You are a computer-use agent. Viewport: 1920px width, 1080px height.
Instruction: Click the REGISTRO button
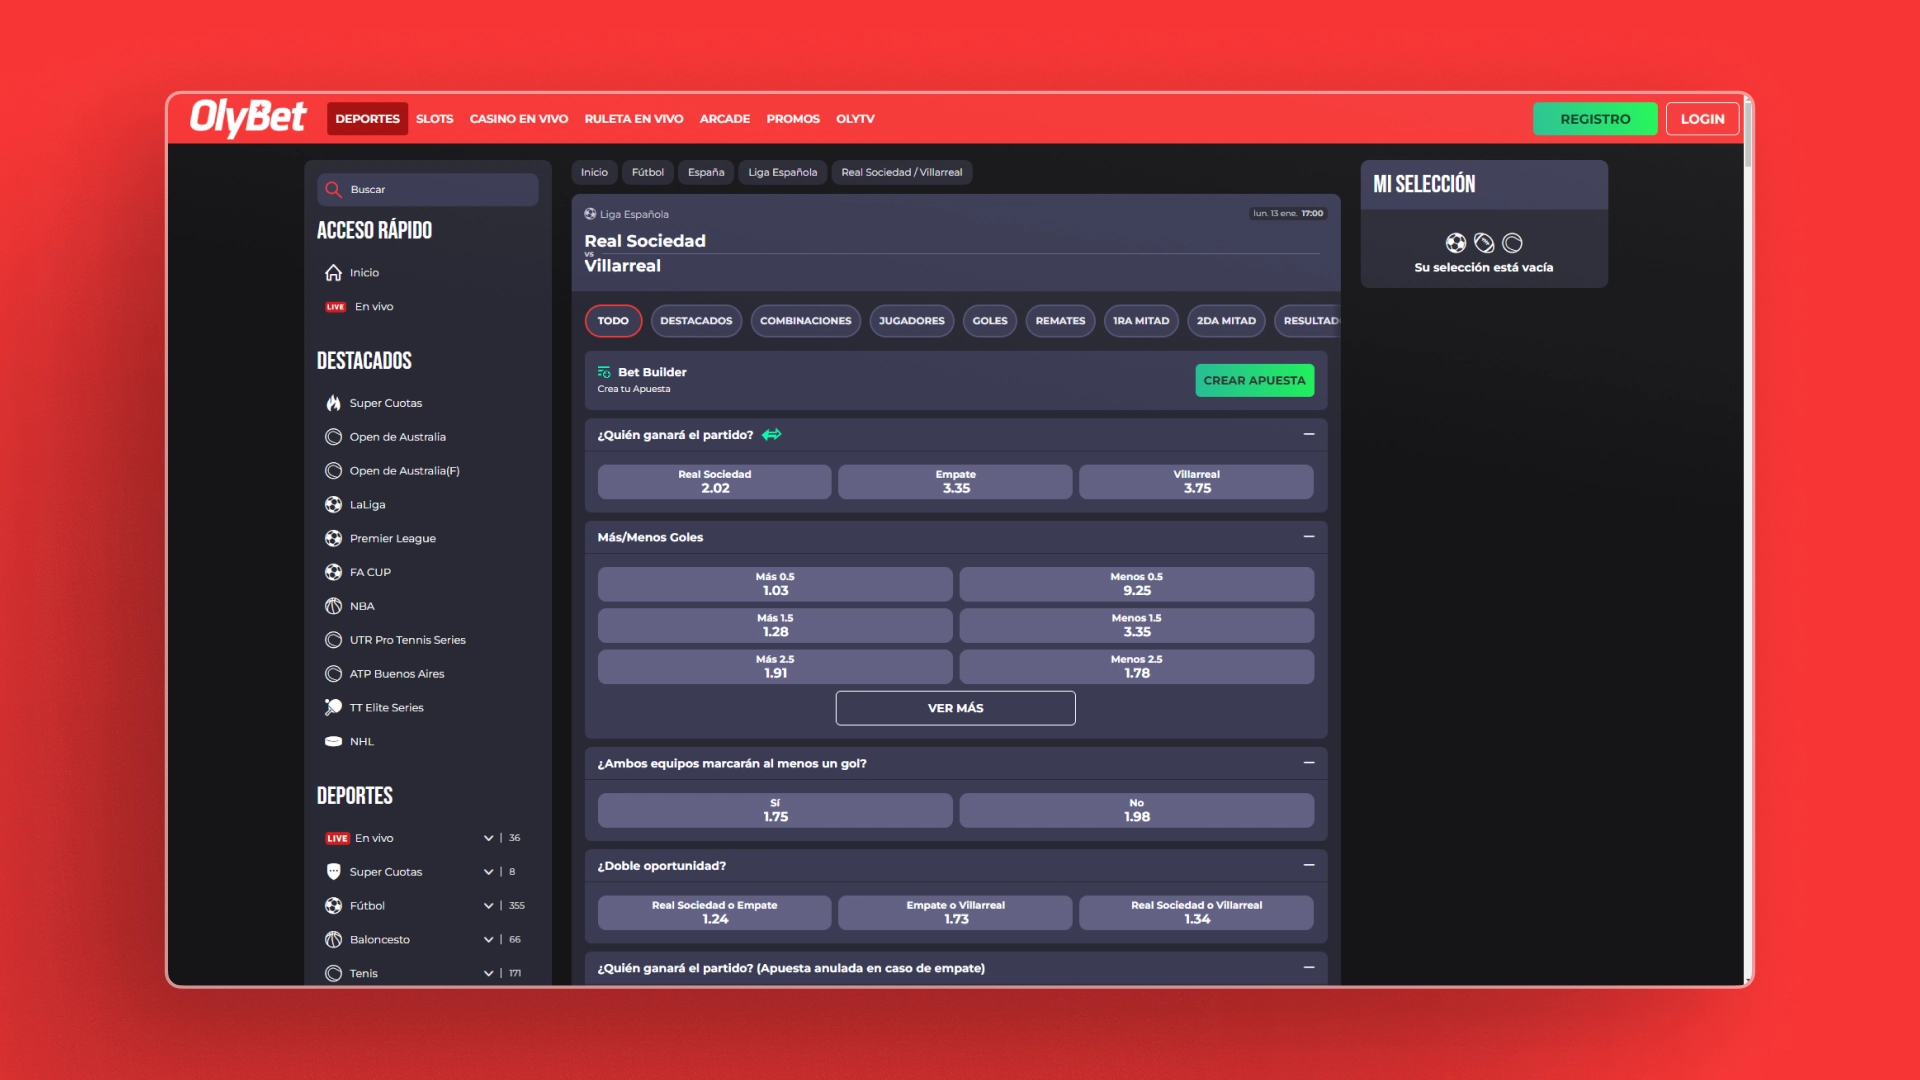pyautogui.click(x=1595, y=119)
